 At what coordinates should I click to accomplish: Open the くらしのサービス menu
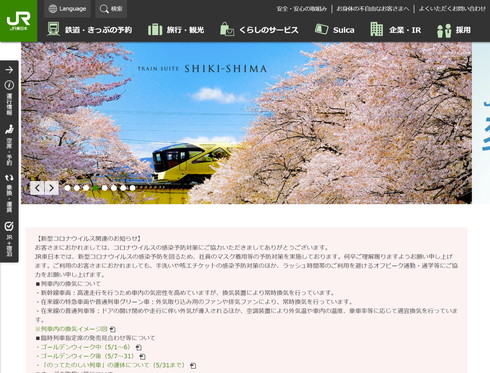(259, 30)
